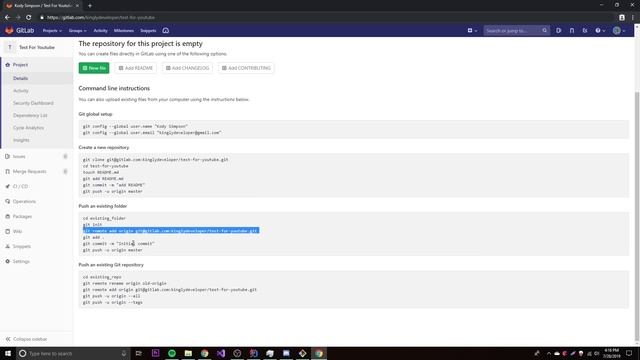Go to Activity in the top navbar
This screenshot has width=640, height=360.
click(100, 31)
